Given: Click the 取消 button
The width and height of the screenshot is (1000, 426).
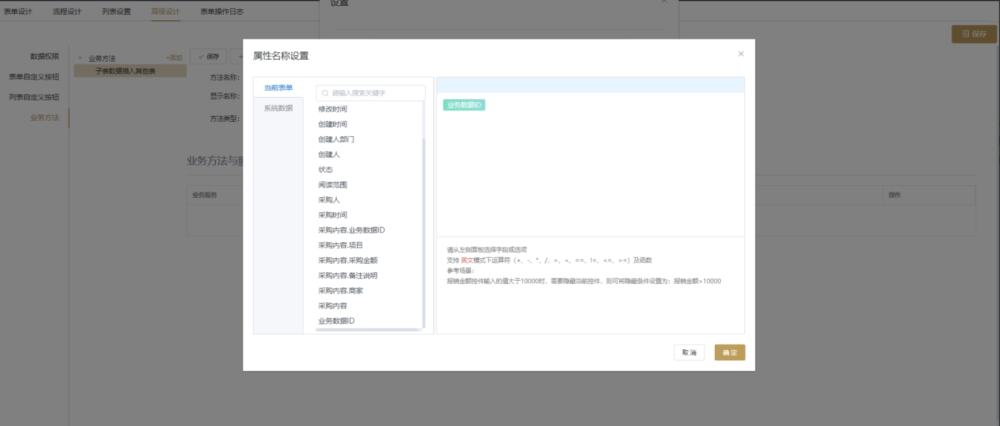Looking at the screenshot, I should coord(688,353).
